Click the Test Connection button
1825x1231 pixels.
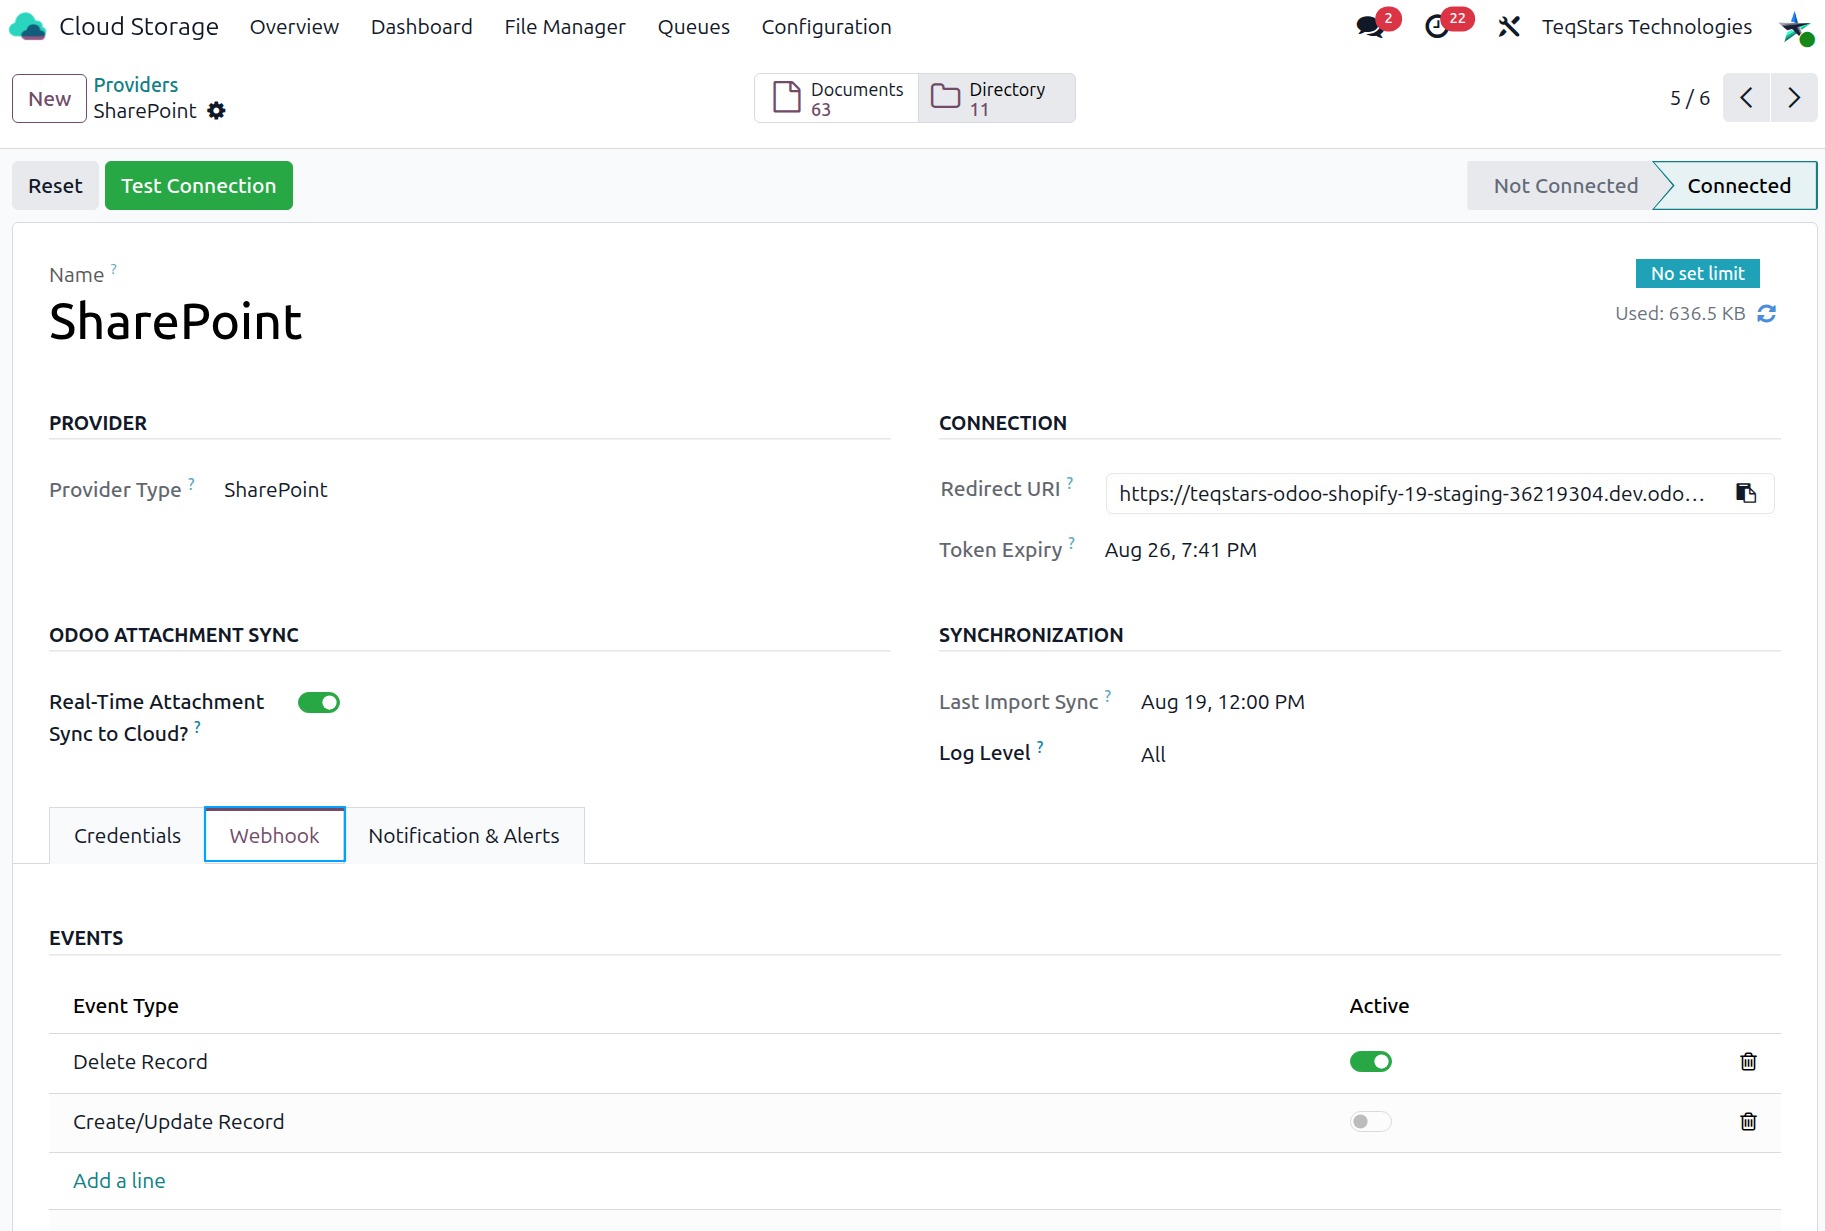(x=199, y=186)
